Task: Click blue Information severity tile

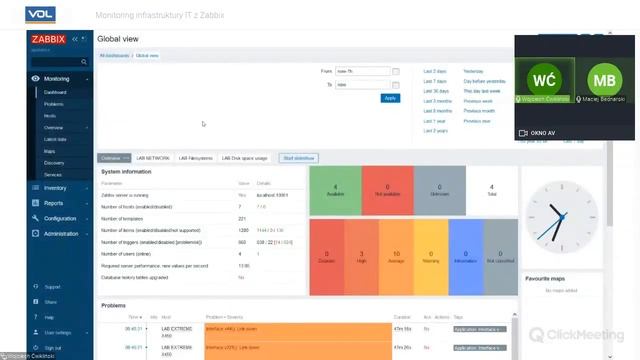Action: [x=466, y=257]
